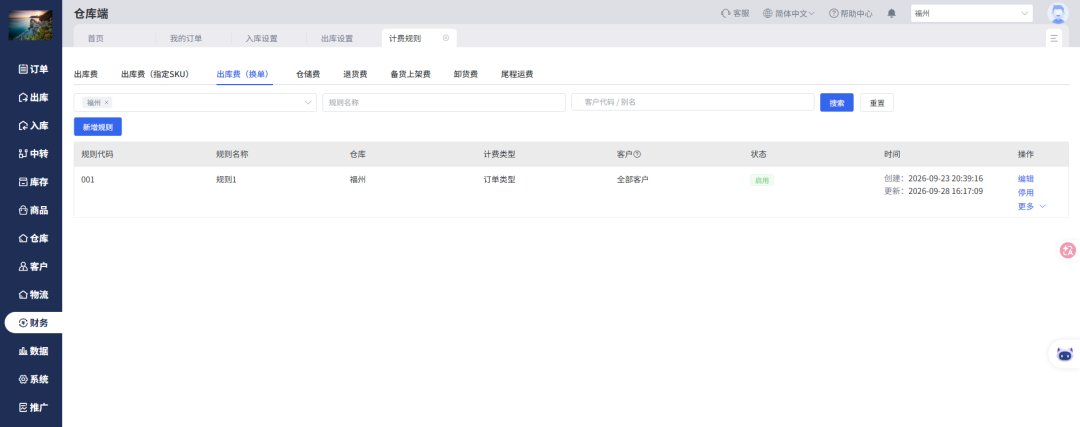The width and height of the screenshot is (1080, 427).
Task: Click 编辑 for rule 001
Action: [x=1026, y=179]
